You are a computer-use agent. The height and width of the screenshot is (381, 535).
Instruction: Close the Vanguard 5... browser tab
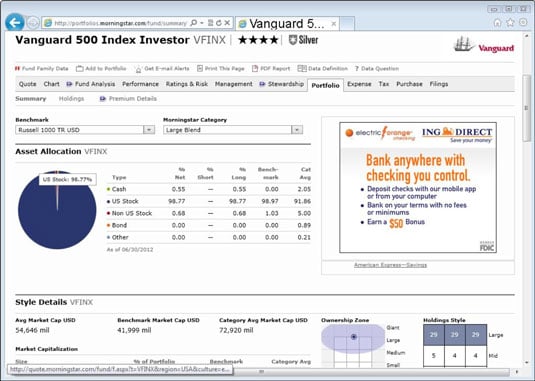pos(334,24)
